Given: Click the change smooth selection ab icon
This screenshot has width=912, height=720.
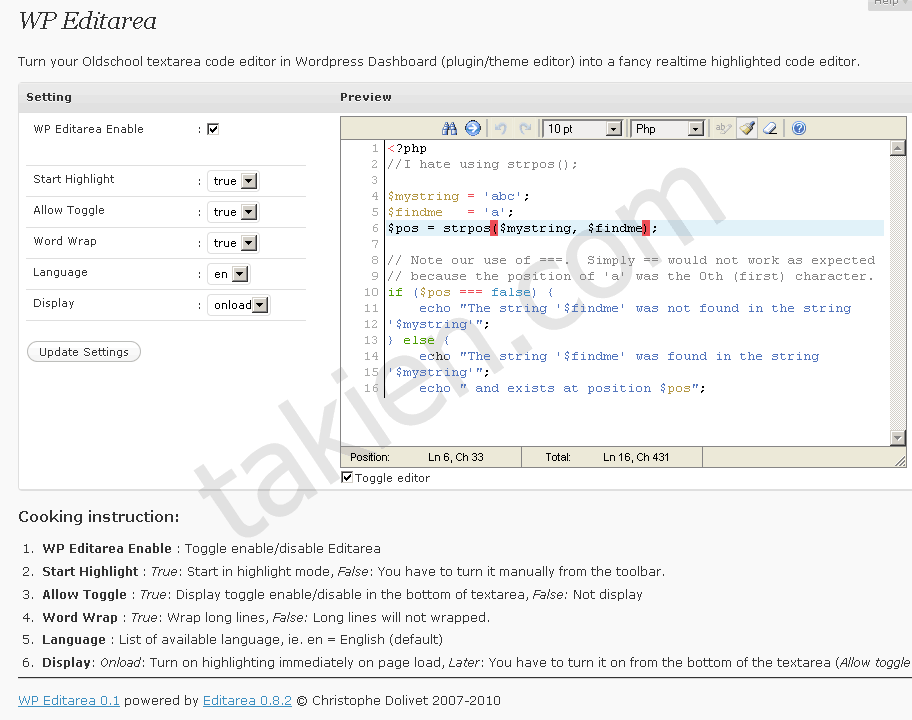Looking at the screenshot, I should pyautogui.click(x=723, y=129).
